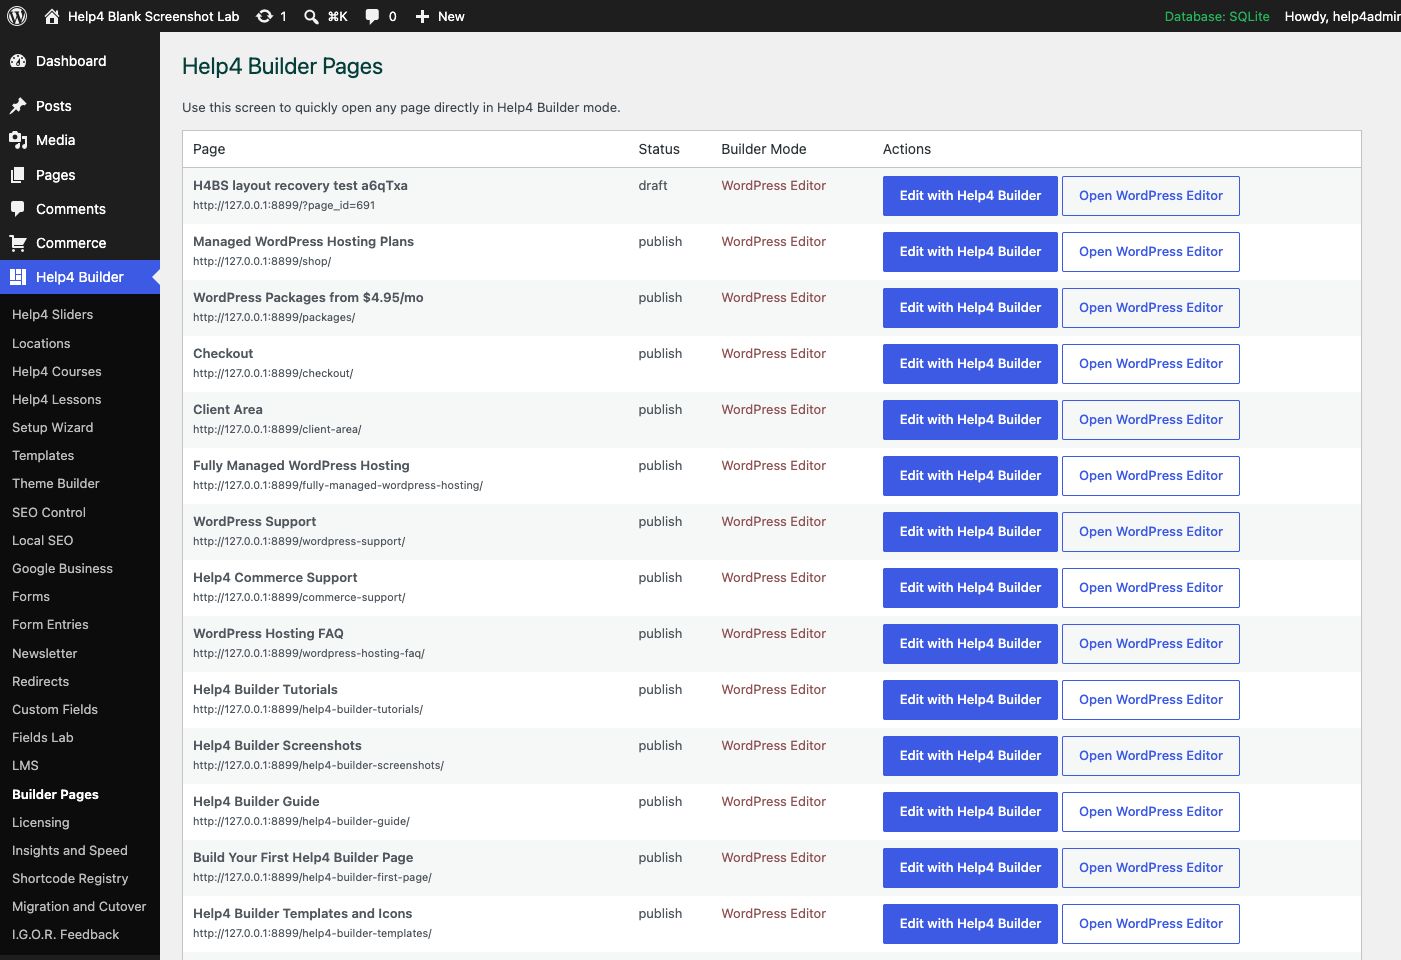This screenshot has width=1401, height=960.
Task: Click Fully Managed WordPress Hosting title
Action: tap(301, 466)
